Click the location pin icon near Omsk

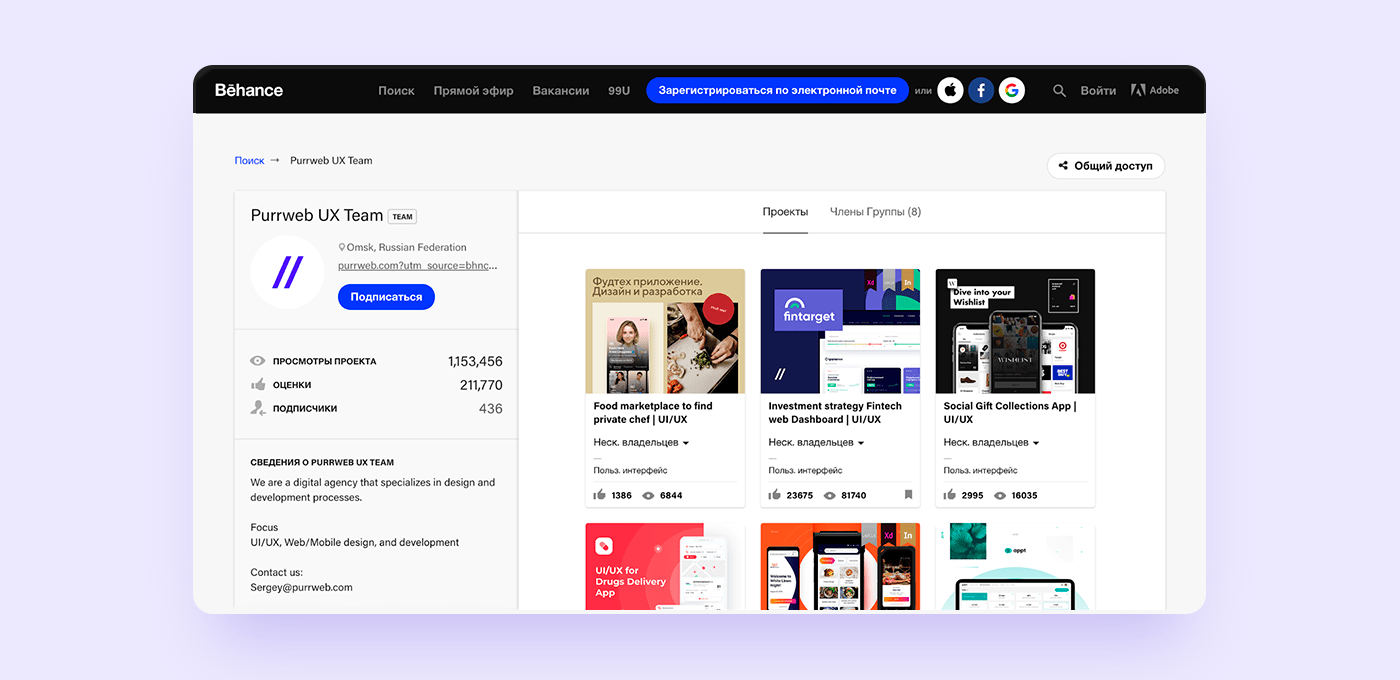(342, 247)
